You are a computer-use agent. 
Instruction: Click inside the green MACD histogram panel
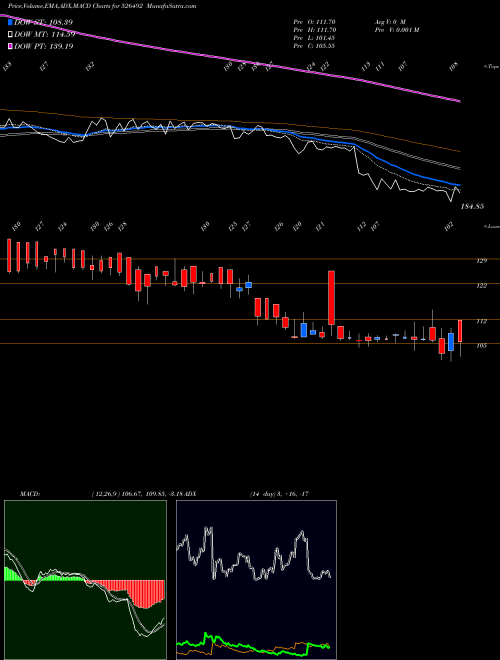(85, 580)
